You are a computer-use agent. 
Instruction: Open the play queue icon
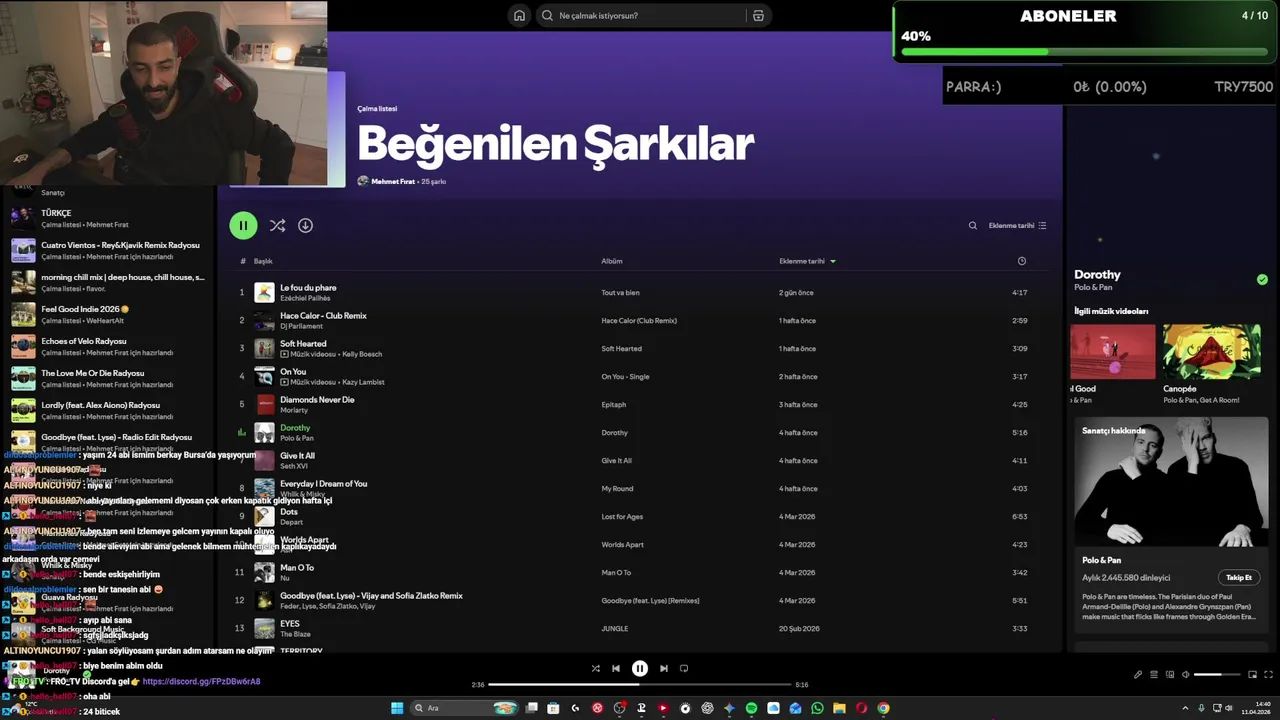tap(1153, 675)
